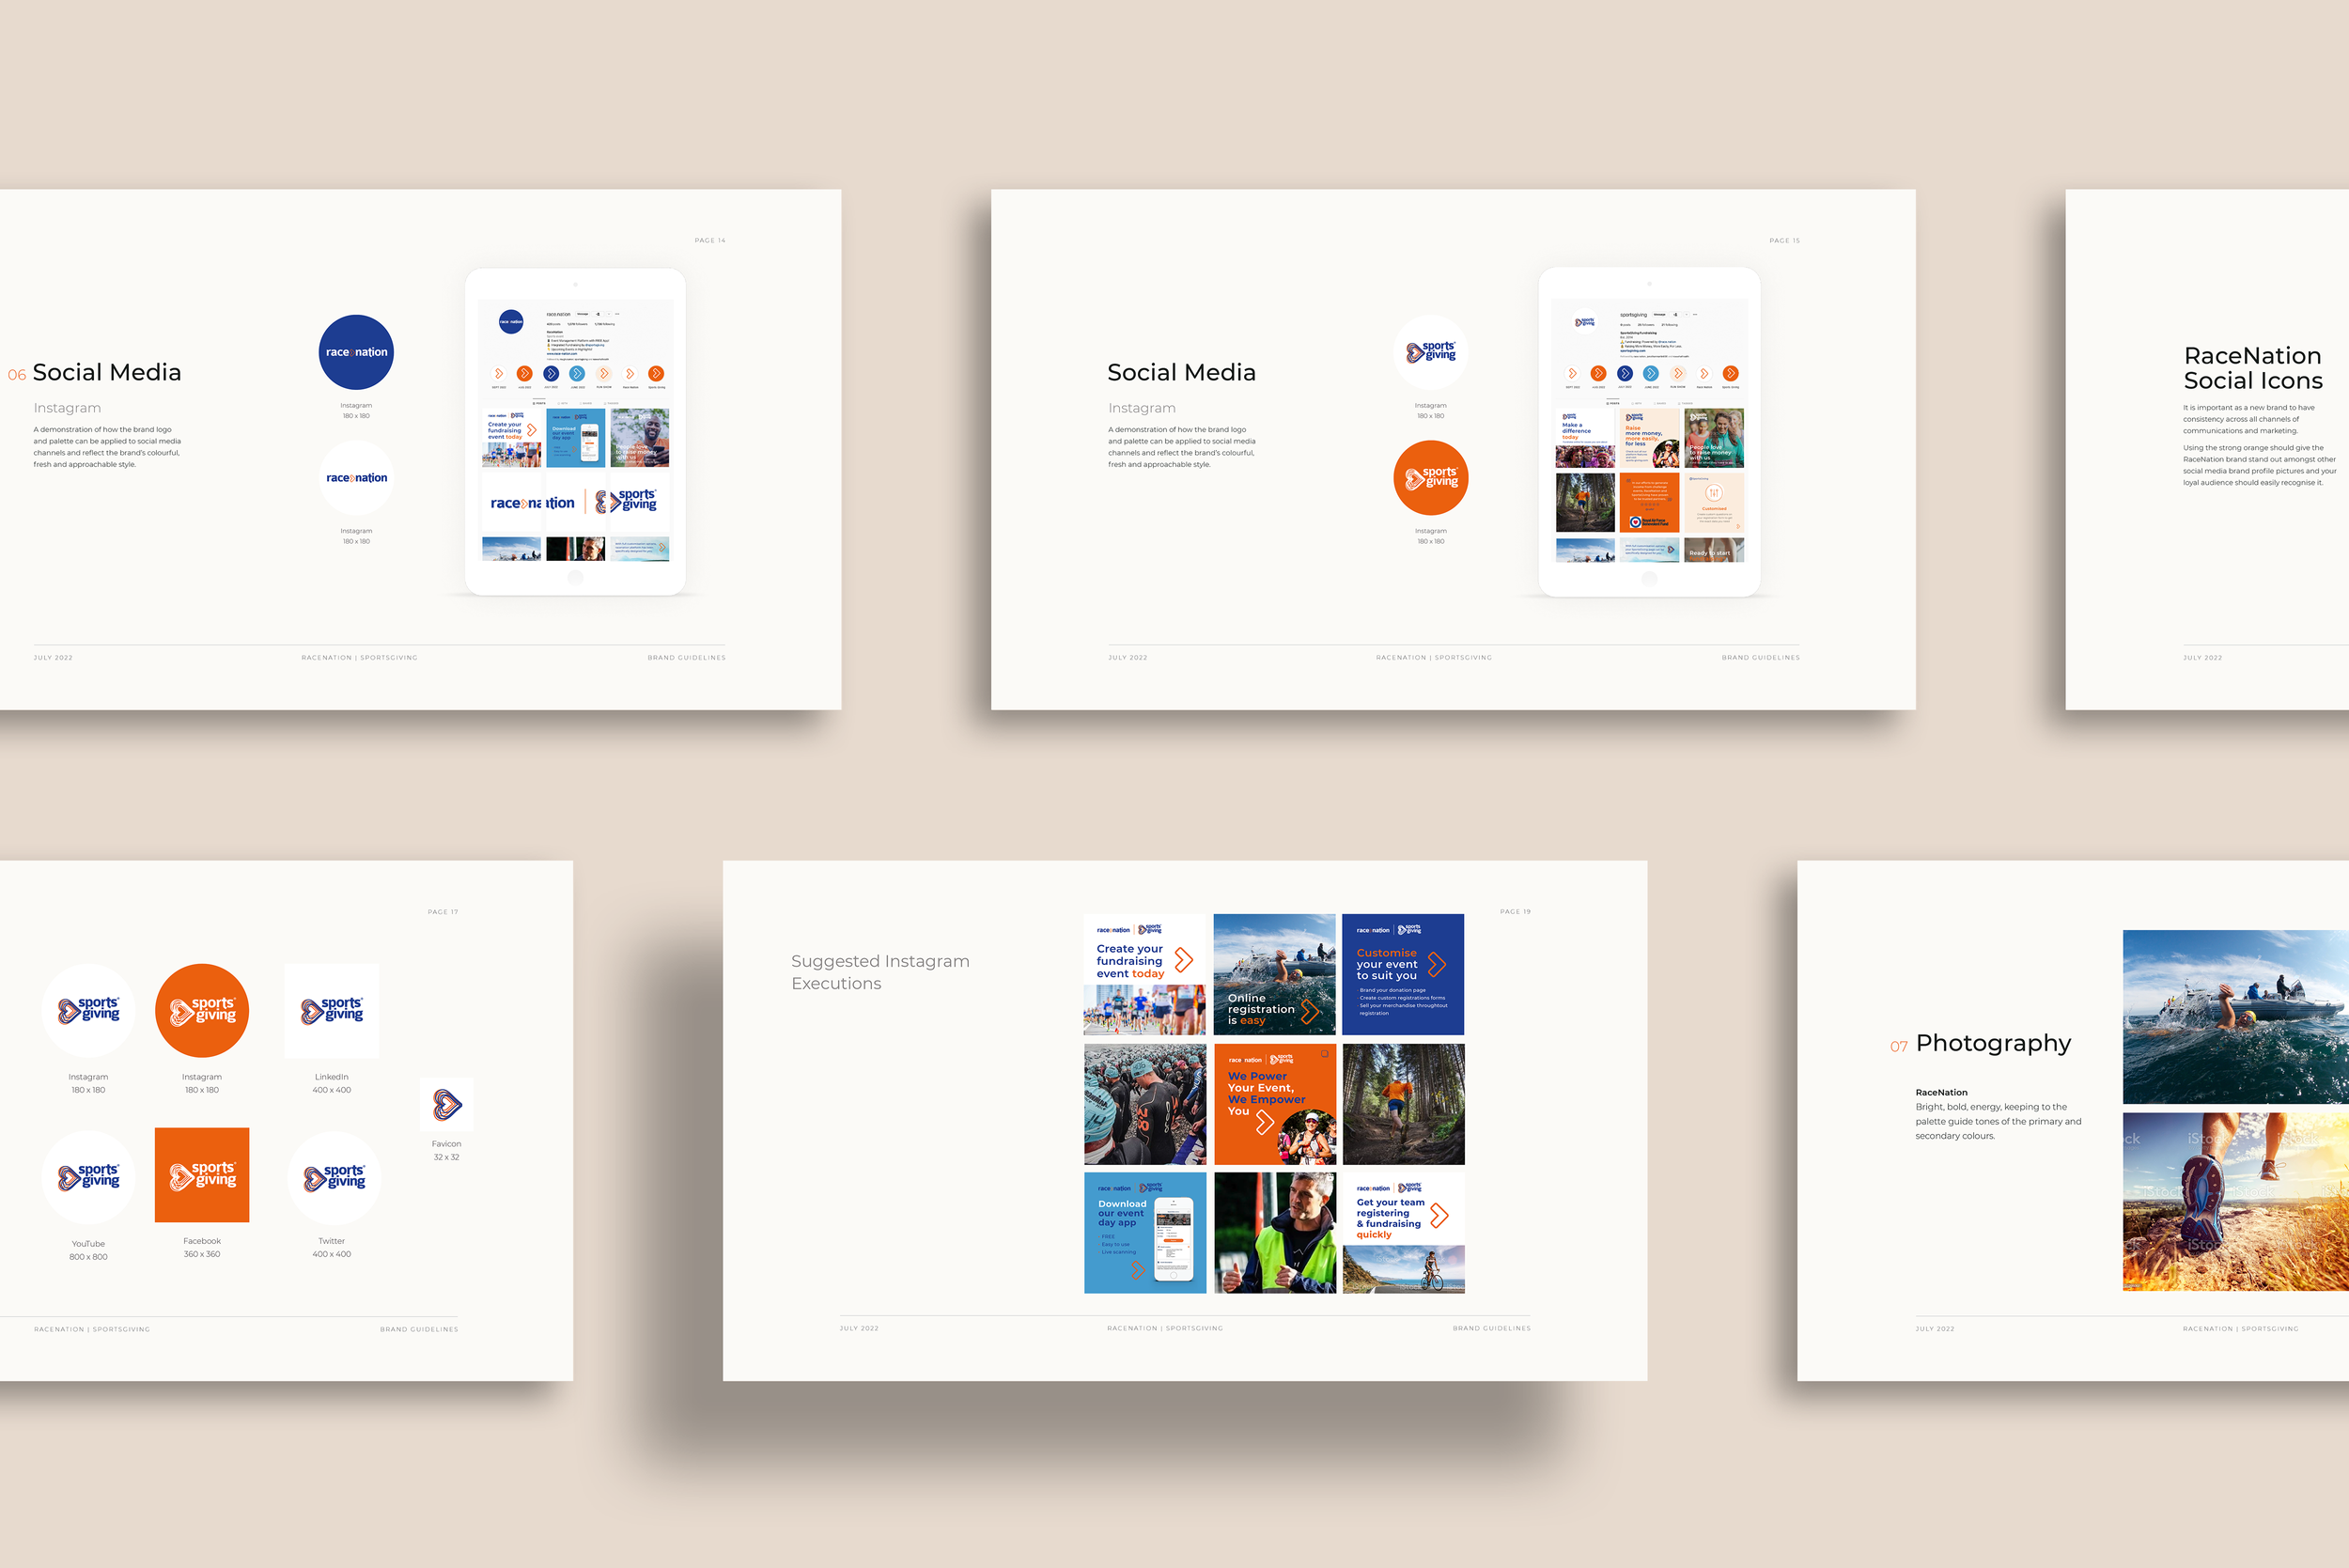This screenshot has height=1568, width=2349.
Task: Switch to the POSTS tab
Action: tap(539, 403)
